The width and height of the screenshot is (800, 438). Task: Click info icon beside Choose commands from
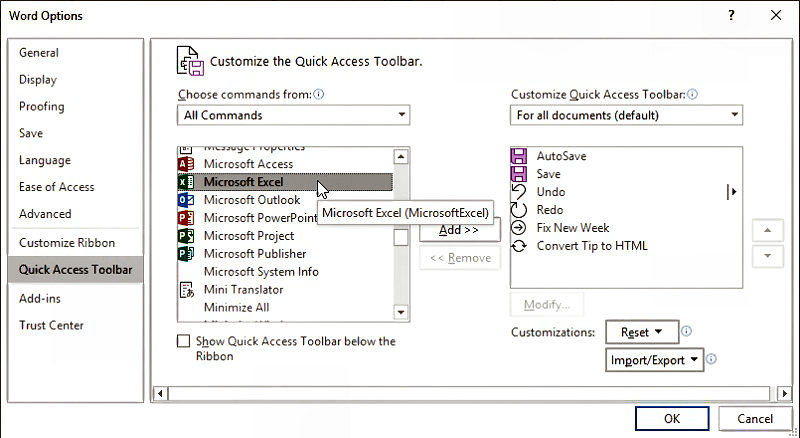tap(319, 94)
